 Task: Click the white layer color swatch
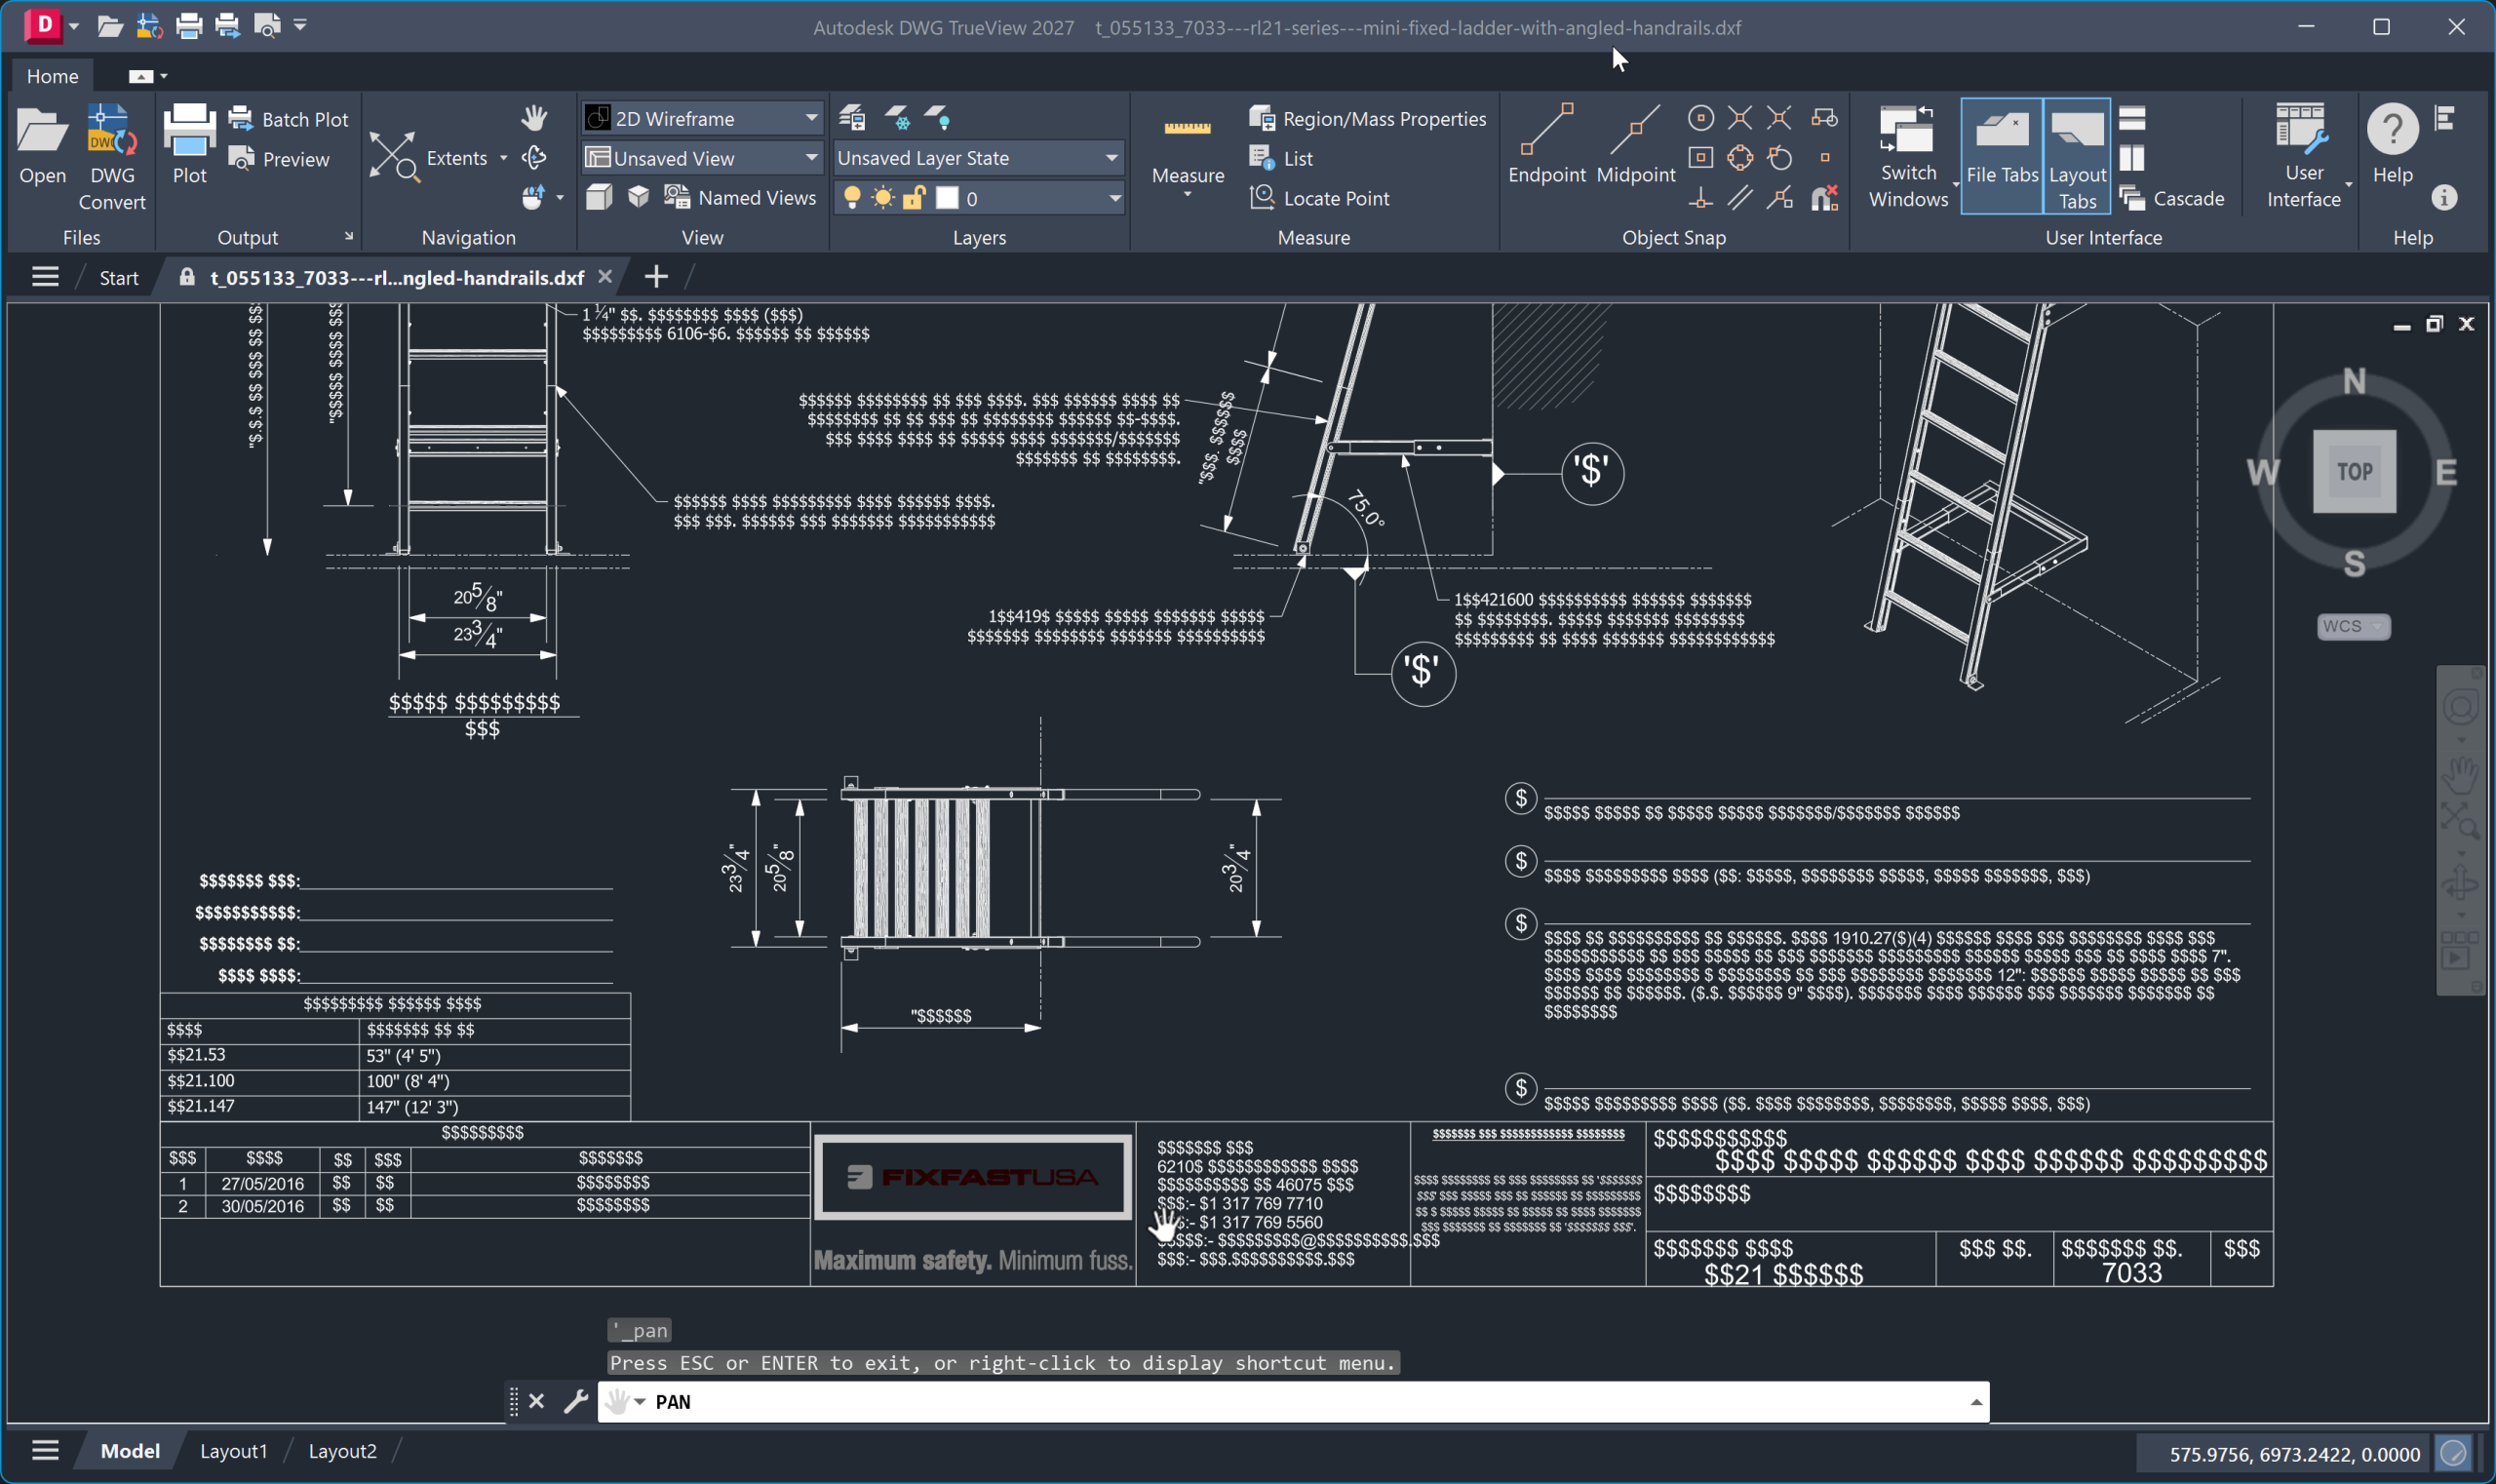point(947,198)
